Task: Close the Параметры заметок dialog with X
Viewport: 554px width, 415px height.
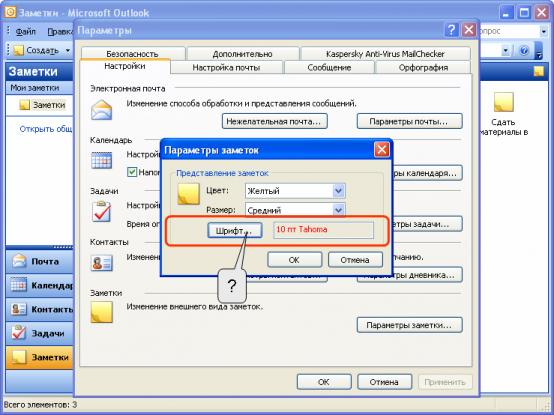Action: (x=382, y=150)
